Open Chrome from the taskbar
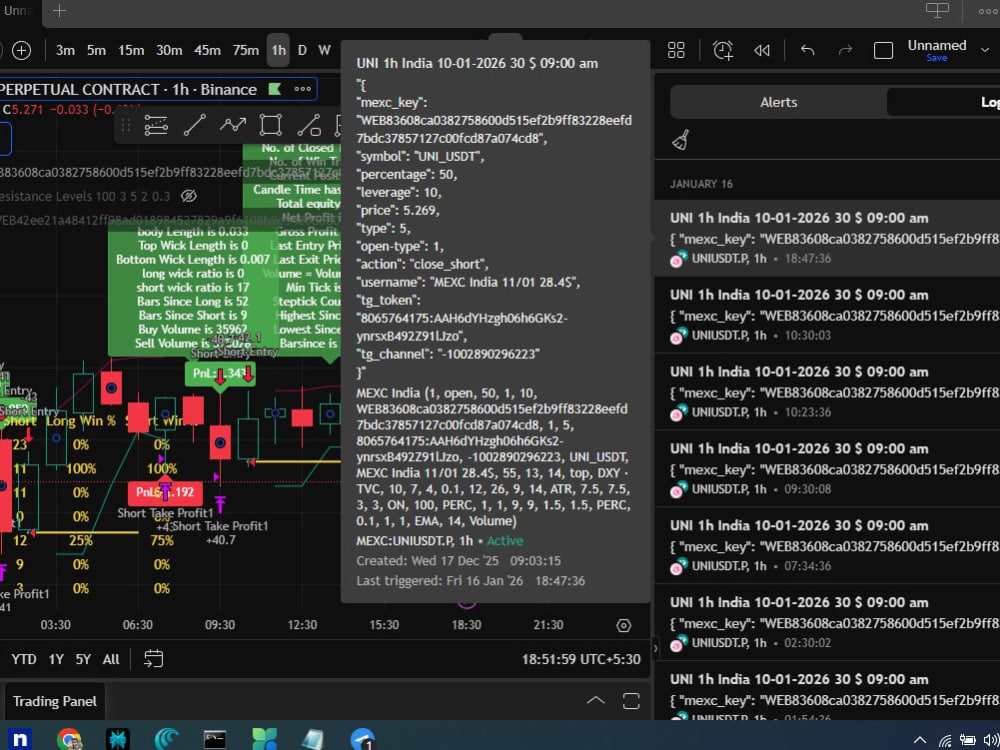Viewport: 1000px width, 750px height. point(68,739)
